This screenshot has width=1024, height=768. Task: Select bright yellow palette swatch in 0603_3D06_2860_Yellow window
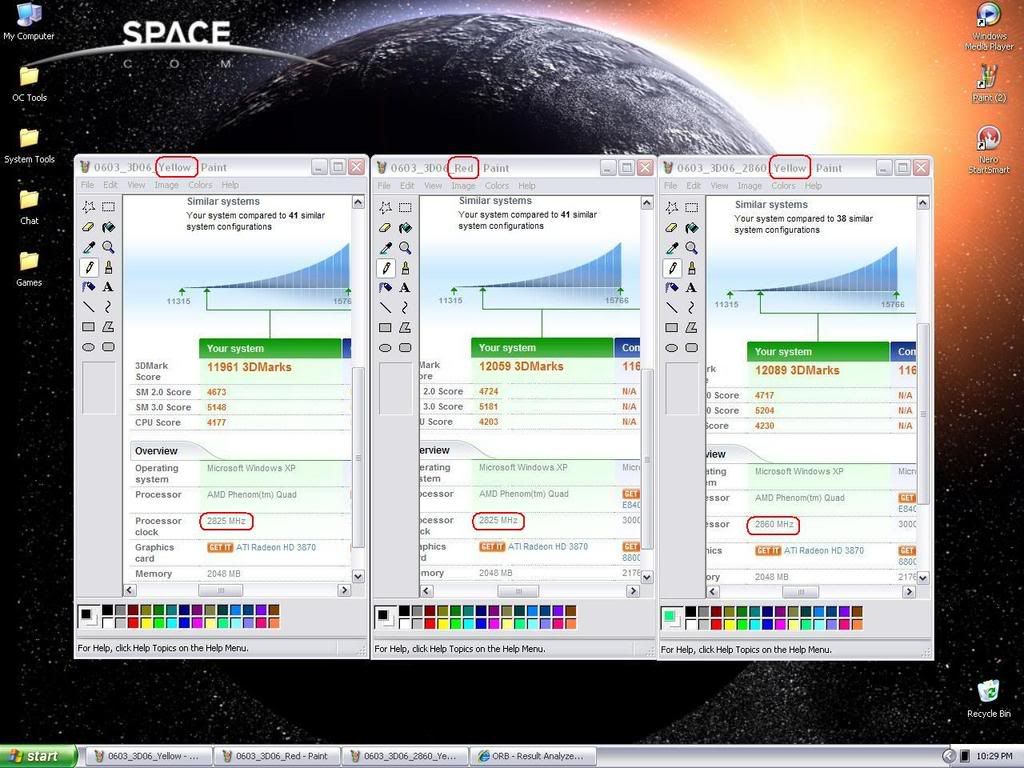[729, 624]
